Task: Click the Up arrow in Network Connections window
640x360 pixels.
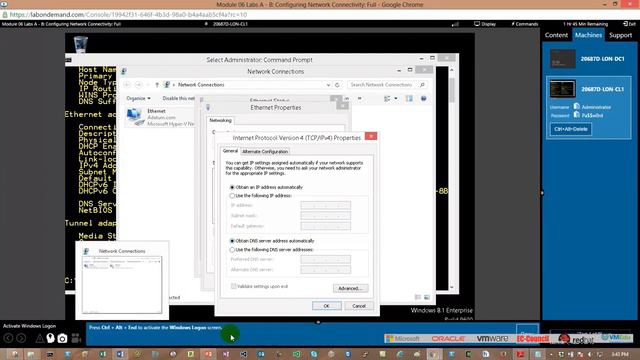Action: tap(157, 85)
